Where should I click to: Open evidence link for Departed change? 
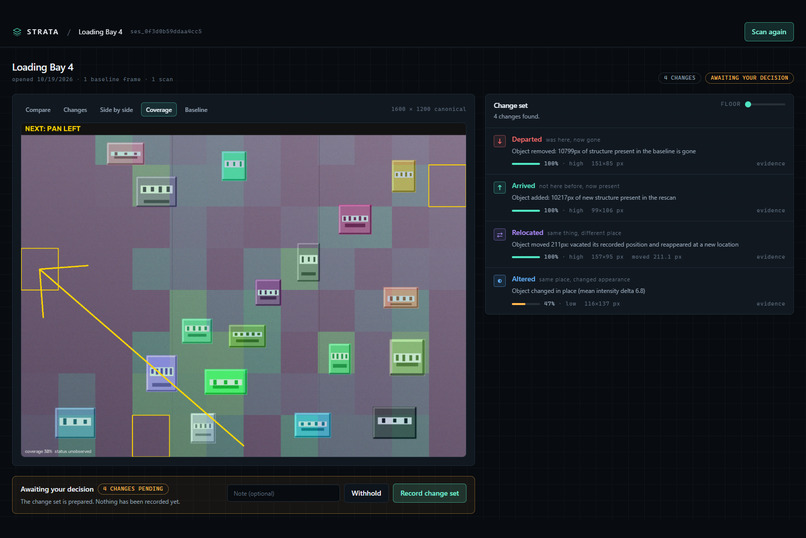770,164
